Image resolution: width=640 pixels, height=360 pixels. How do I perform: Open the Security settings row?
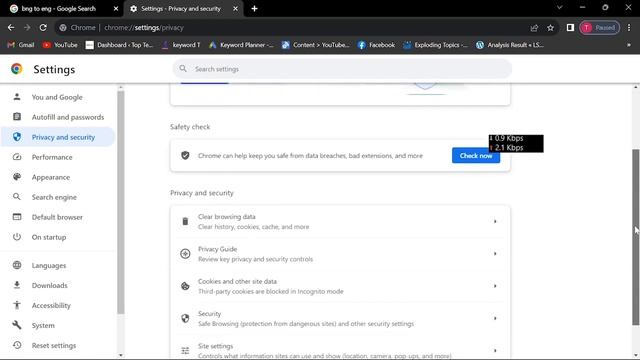340,318
